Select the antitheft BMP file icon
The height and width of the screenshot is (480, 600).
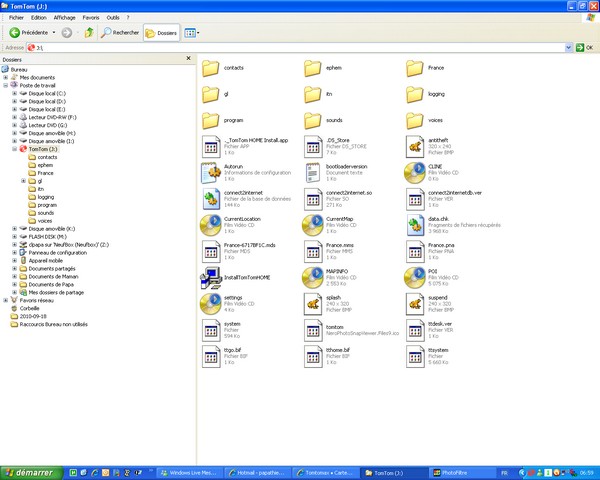[x=415, y=147]
